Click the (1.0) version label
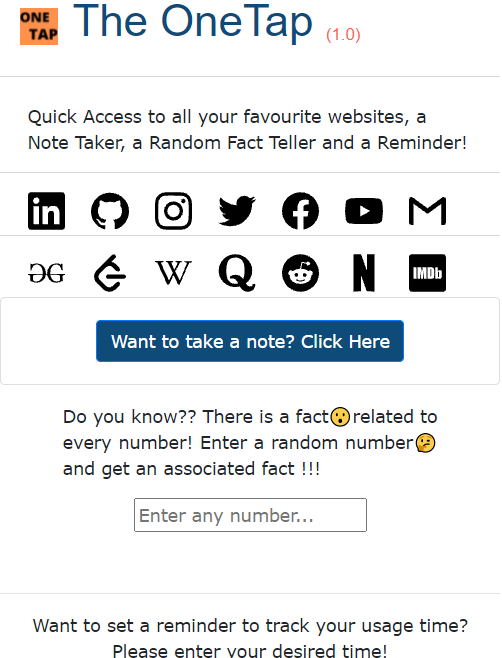This screenshot has height=658, width=502. [343, 34]
